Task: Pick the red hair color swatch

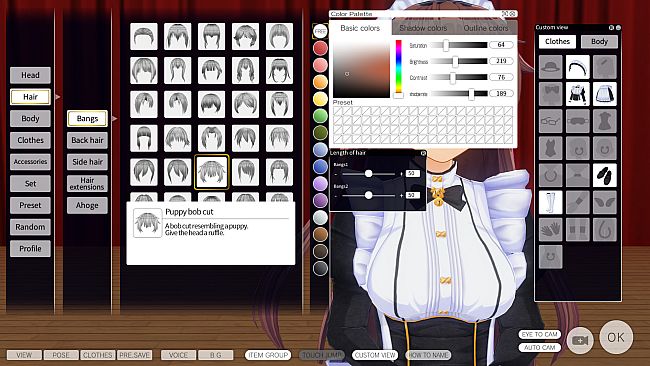Action: pos(320,48)
